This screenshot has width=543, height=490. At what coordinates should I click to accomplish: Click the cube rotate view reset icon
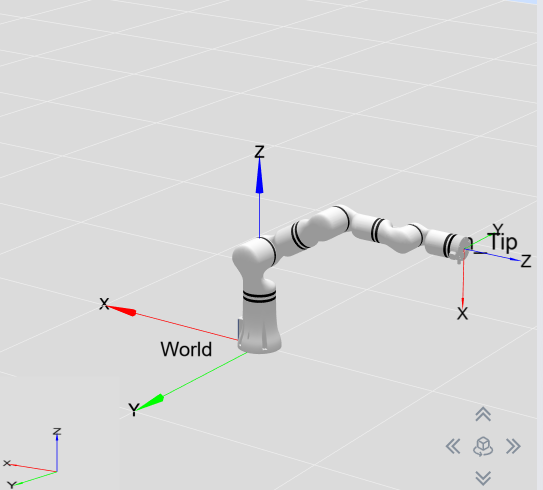click(x=483, y=446)
